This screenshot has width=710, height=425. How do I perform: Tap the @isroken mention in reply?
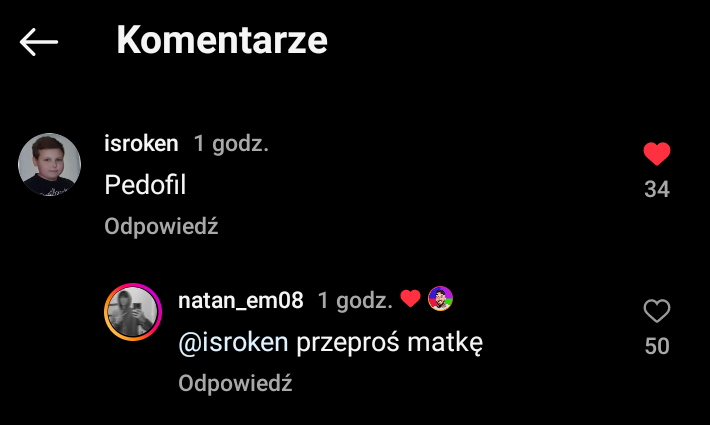click(233, 342)
